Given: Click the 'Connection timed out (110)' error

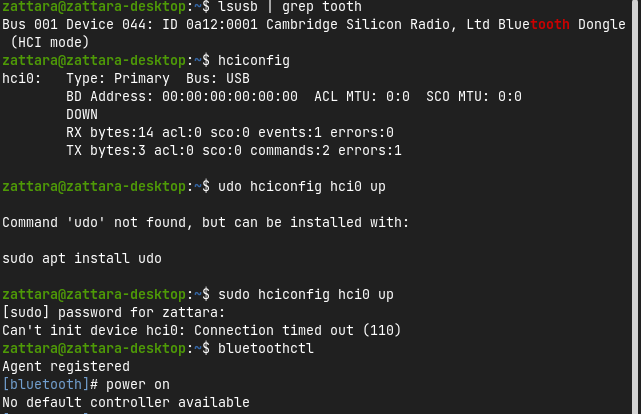Looking at the screenshot, I should point(298,330).
